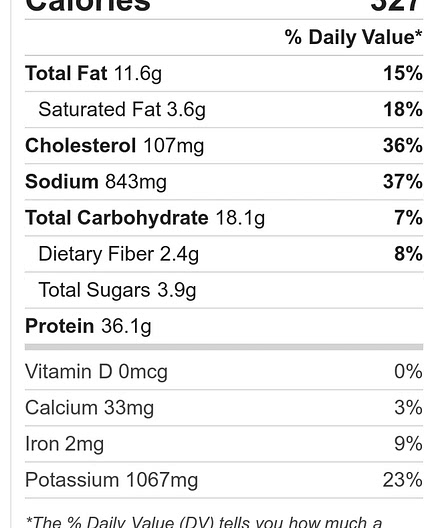This screenshot has height=528, width=428.
Task: Select the Protein 36.1g row
Action: coord(224,326)
